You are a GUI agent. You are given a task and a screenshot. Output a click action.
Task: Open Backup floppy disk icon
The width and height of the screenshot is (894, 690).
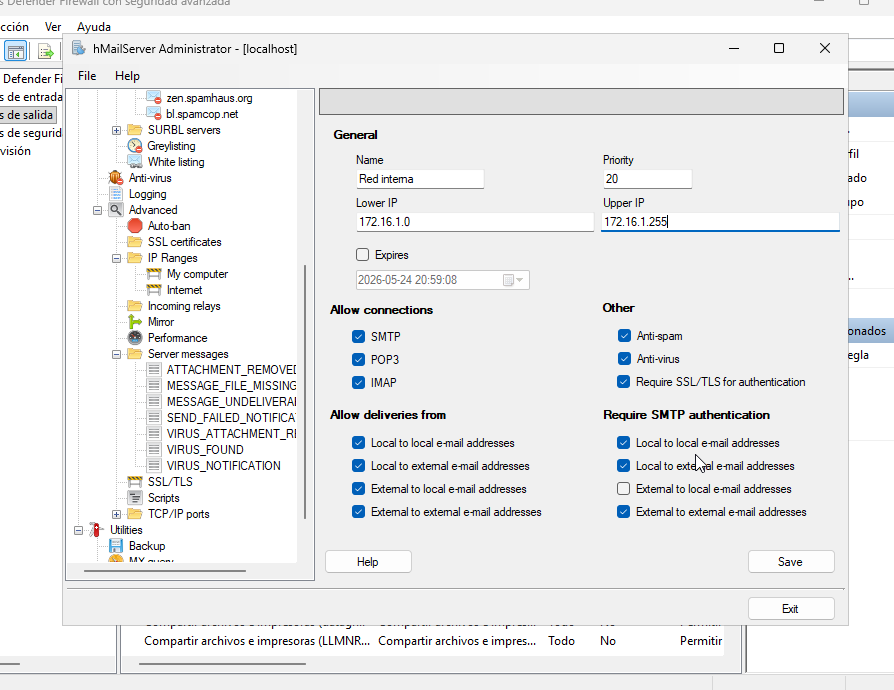(116, 546)
